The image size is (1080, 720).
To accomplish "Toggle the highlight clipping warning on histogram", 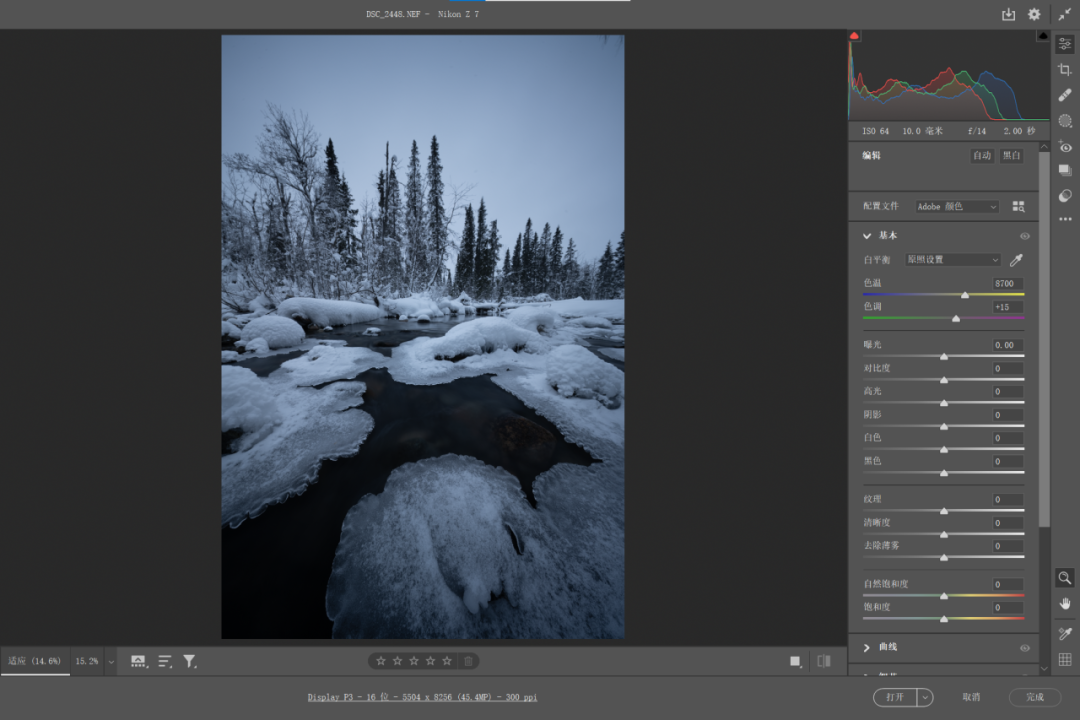I will (1043, 36).
